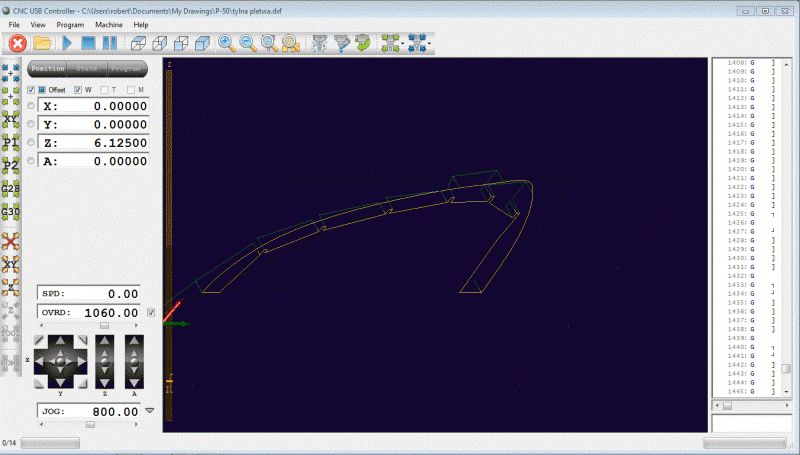This screenshot has width=800, height=455.
Task: Click the P2 side toolbar icon
Action: (11, 165)
